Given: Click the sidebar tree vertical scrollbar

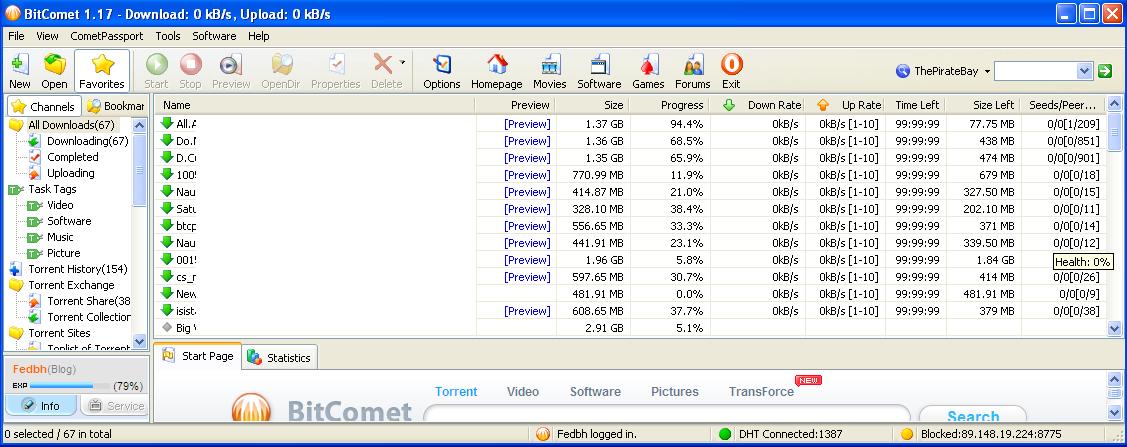Looking at the screenshot, I should point(139,234).
